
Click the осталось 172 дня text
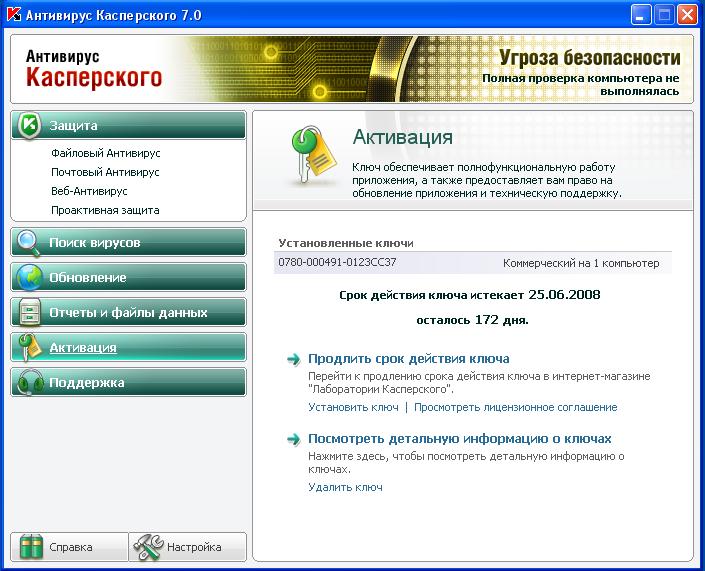[472, 320]
